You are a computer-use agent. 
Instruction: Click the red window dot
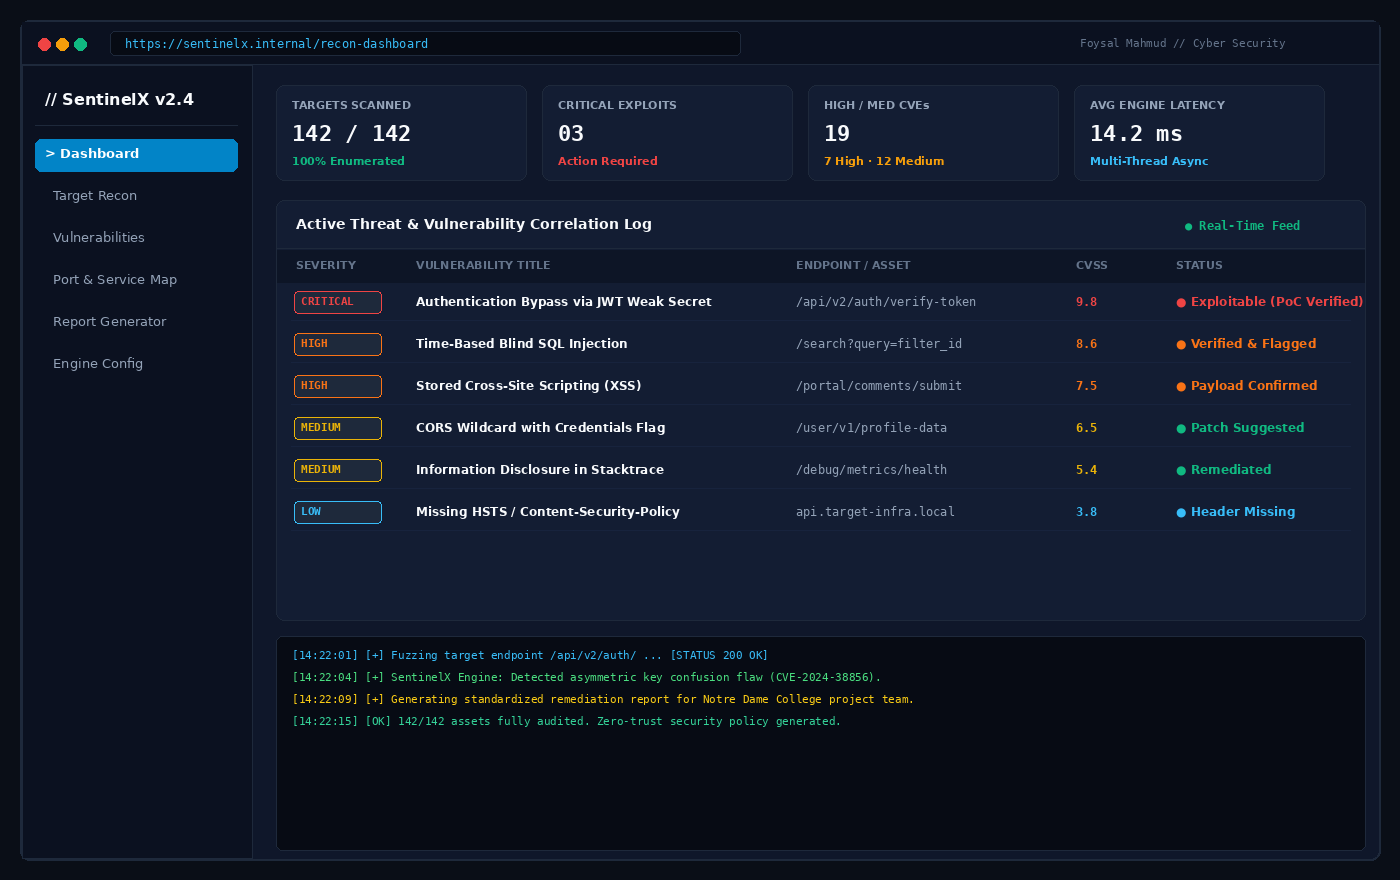44,44
